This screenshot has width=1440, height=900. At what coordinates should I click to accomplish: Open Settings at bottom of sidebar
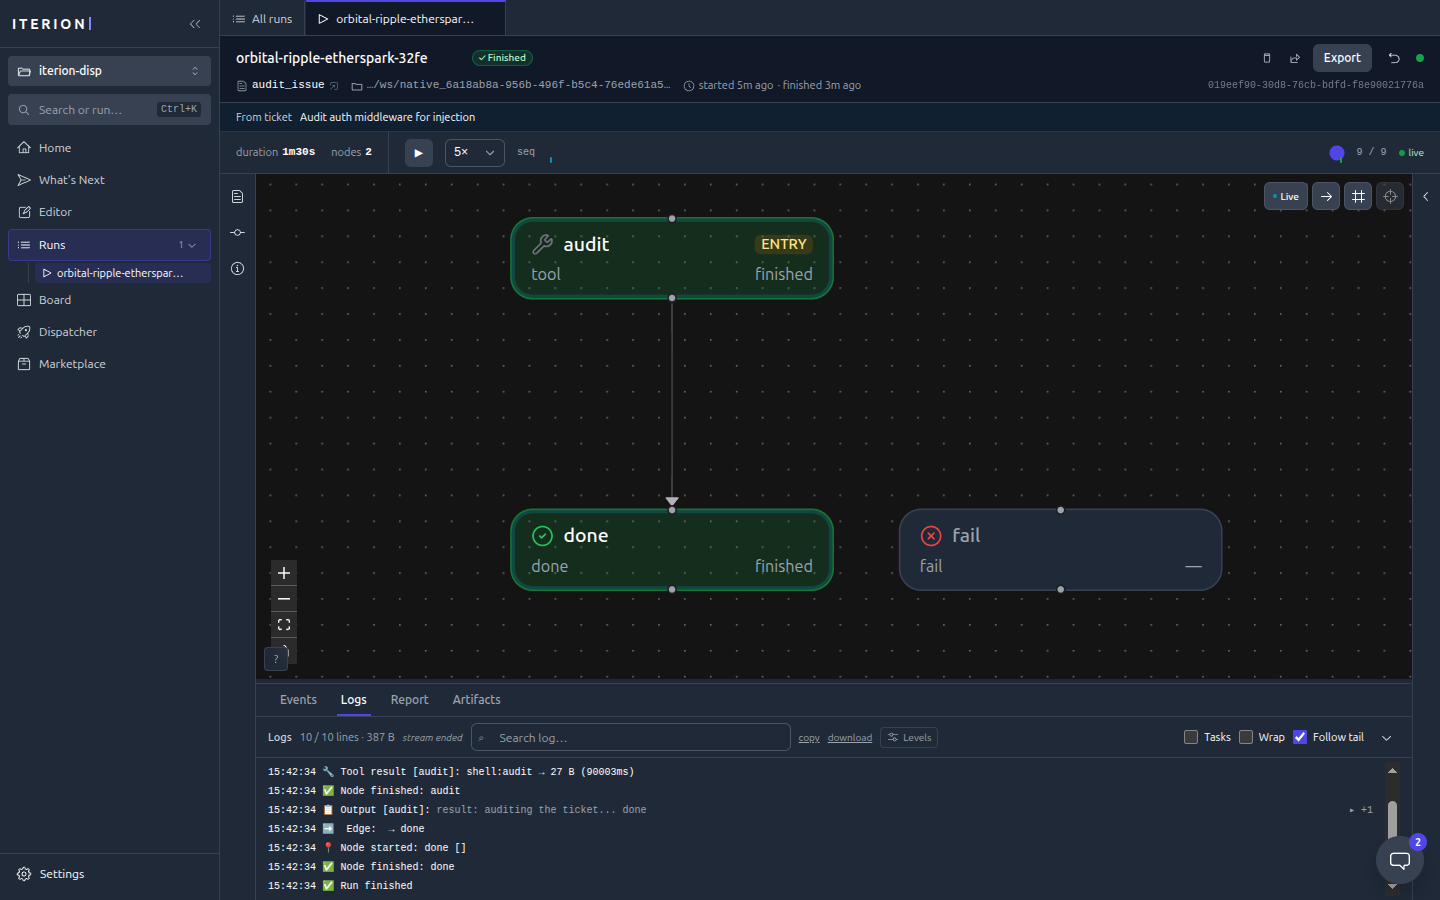[x=109, y=874]
